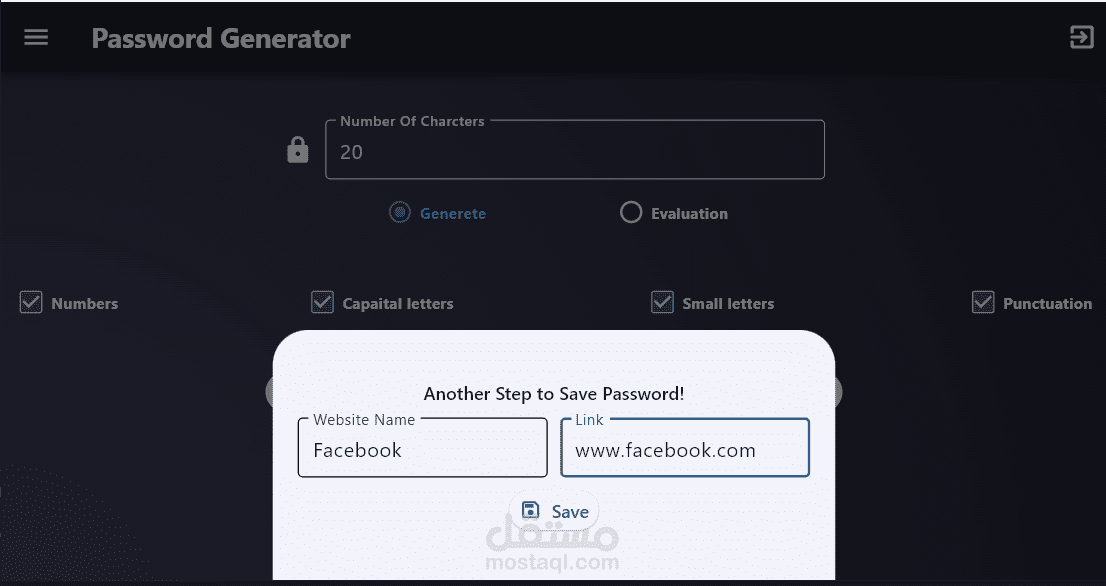Disable the Small letters checkbox
The height and width of the screenshot is (586, 1106).
pyautogui.click(x=662, y=303)
